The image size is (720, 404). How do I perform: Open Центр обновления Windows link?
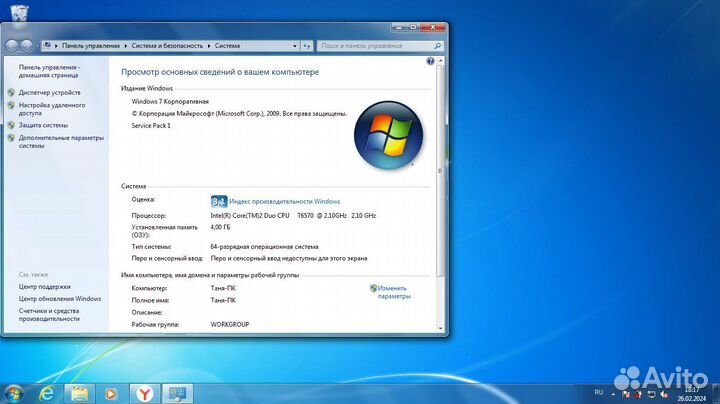coord(60,299)
